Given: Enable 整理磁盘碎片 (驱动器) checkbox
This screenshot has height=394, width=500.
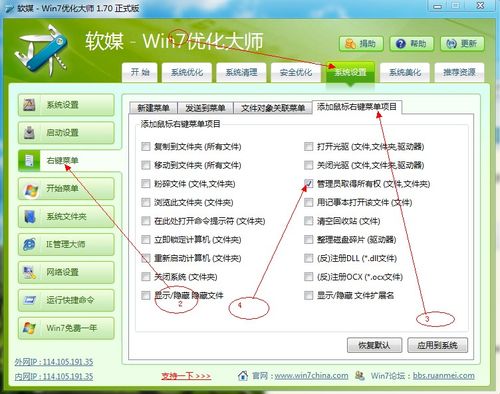Looking at the screenshot, I should (x=309, y=239).
